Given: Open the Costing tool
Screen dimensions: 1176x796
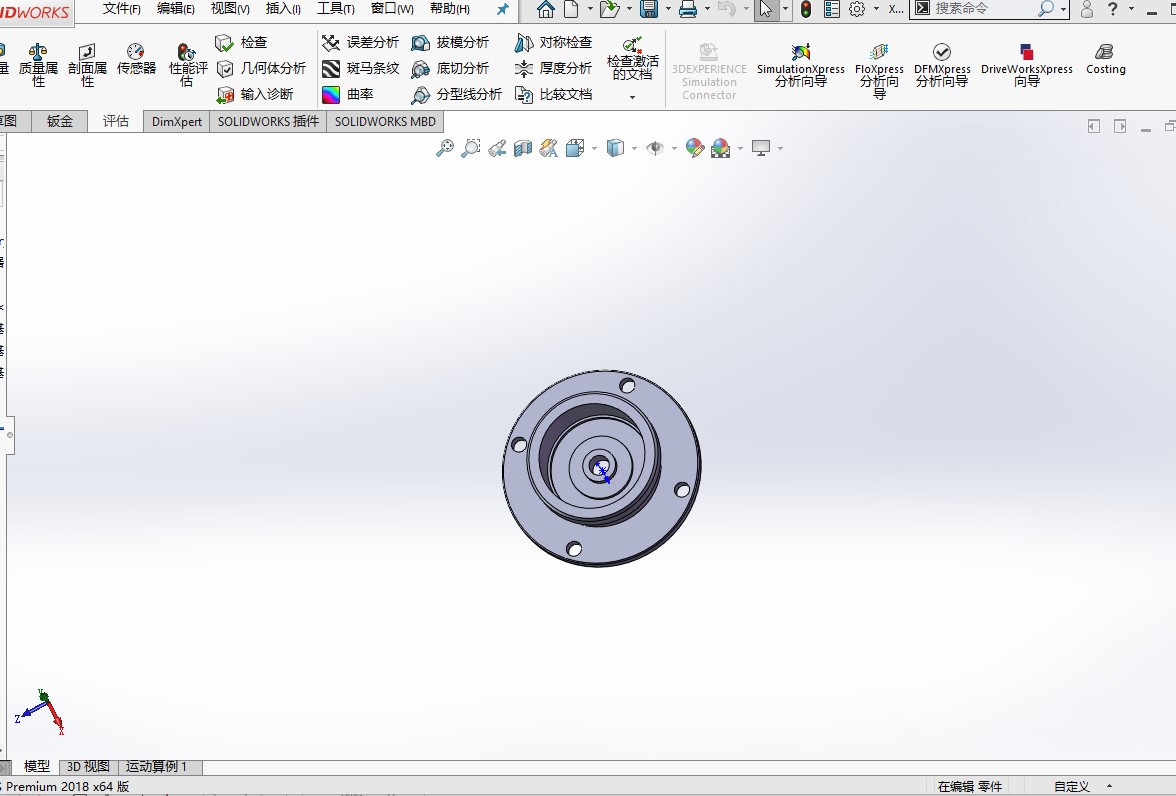Looking at the screenshot, I should pyautogui.click(x=1106, y=59).
